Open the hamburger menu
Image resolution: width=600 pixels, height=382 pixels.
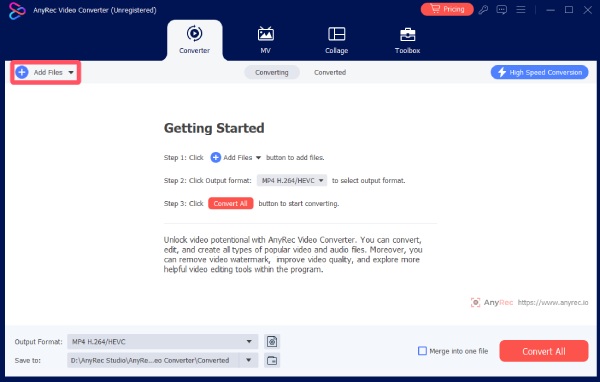pos(520,10)
